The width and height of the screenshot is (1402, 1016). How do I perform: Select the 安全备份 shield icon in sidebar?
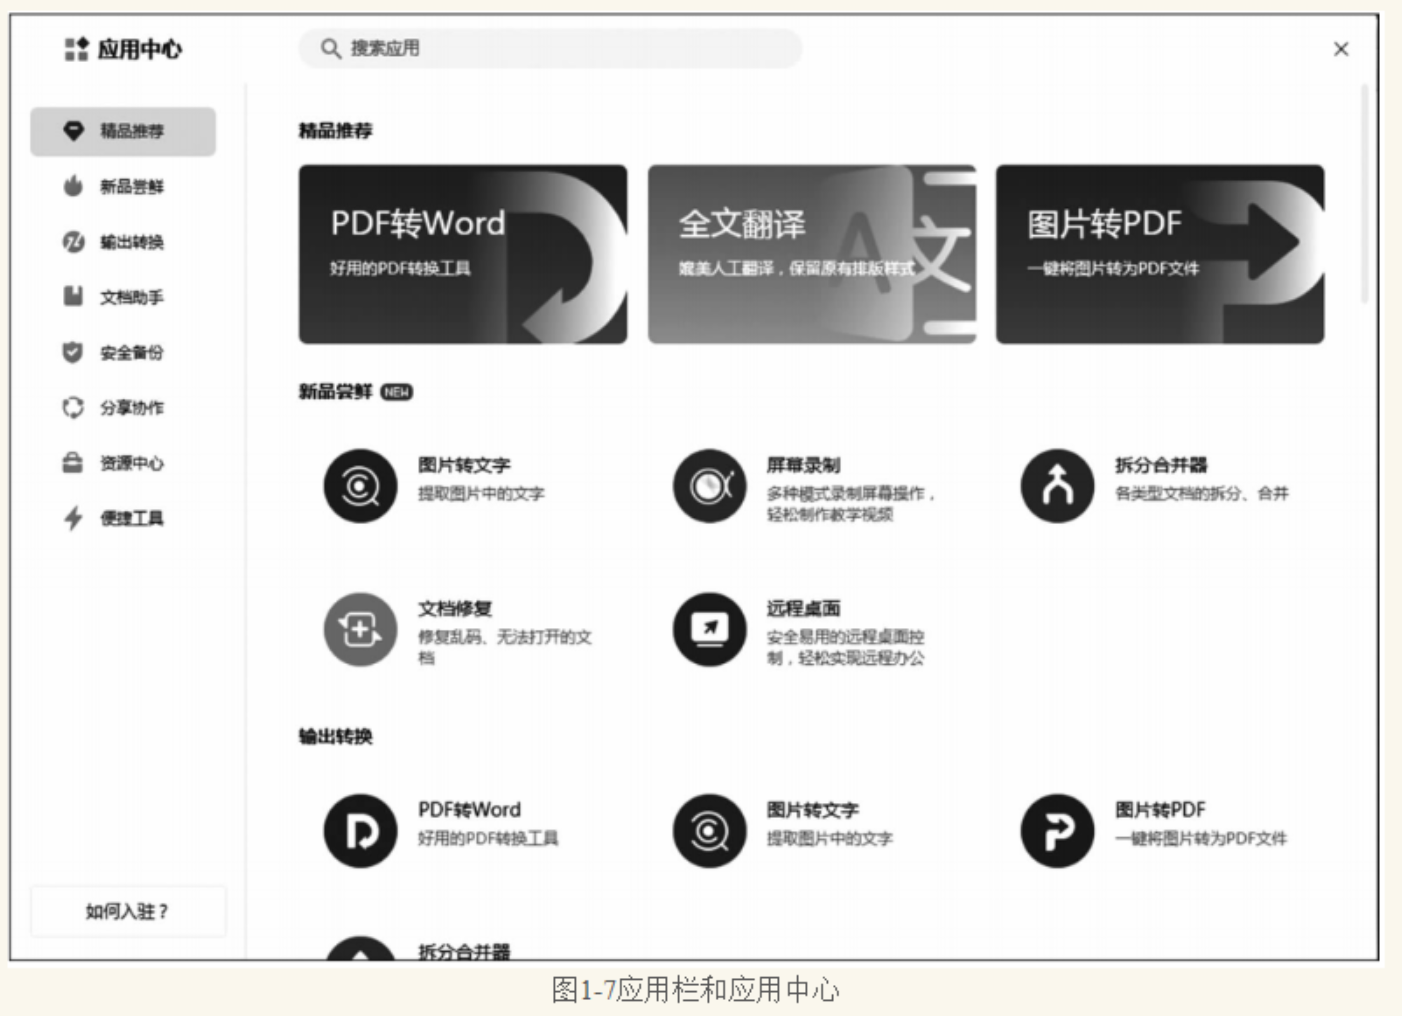point(73,352)
